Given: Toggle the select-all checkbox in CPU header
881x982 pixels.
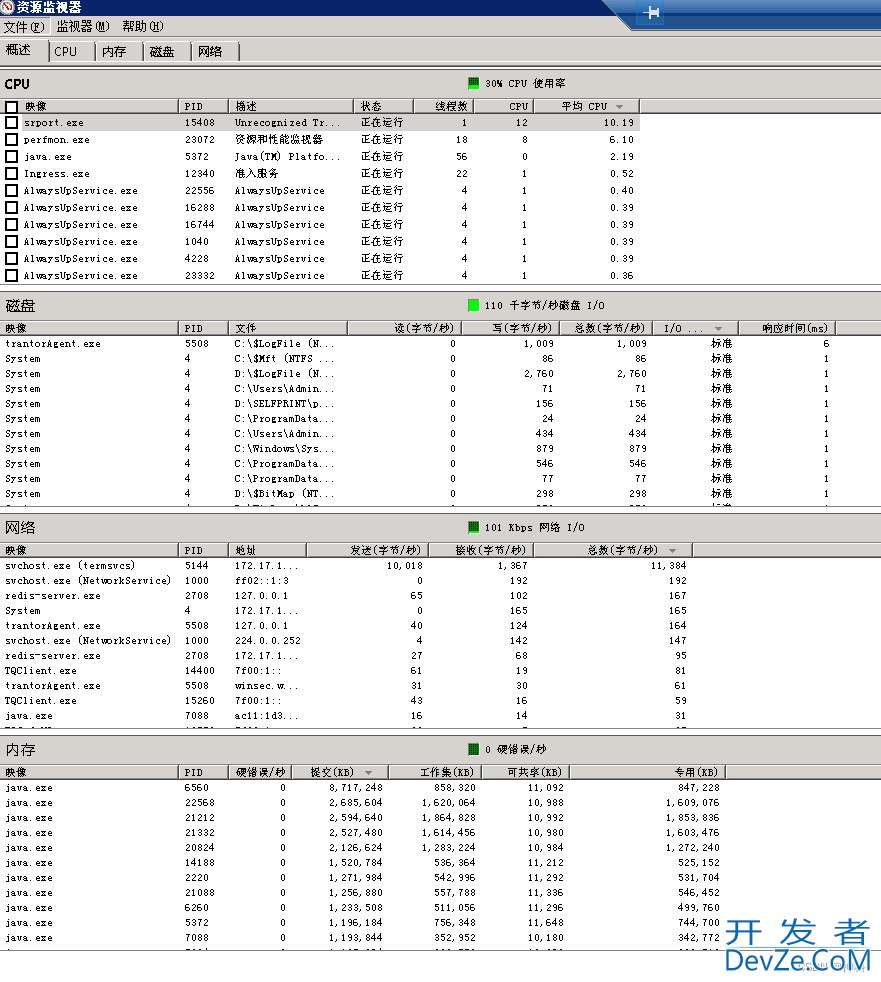Looking at the screenshot, I should [11, 106].
